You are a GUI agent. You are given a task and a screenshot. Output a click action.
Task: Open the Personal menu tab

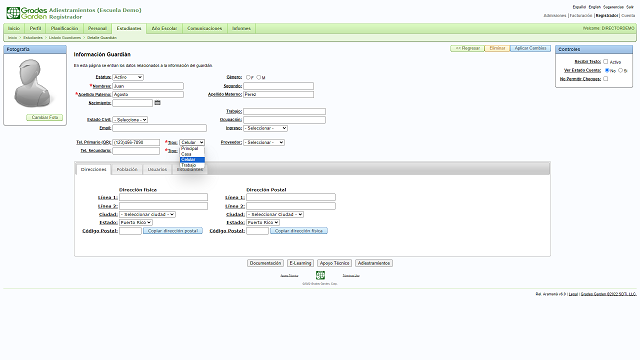tap(97, 28)
